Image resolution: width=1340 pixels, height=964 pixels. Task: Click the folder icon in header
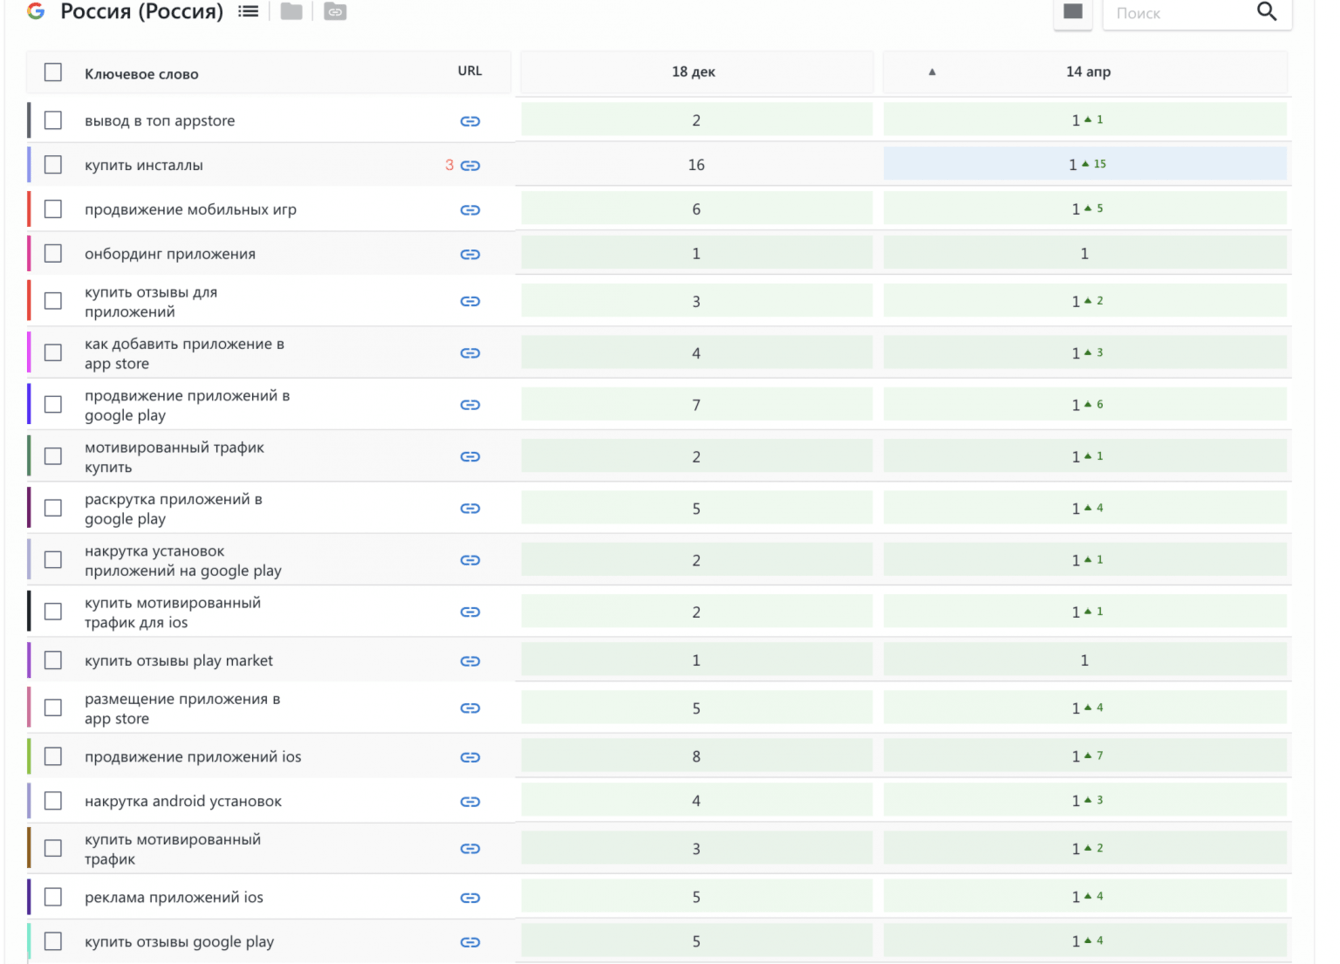[x=291, y=12]
